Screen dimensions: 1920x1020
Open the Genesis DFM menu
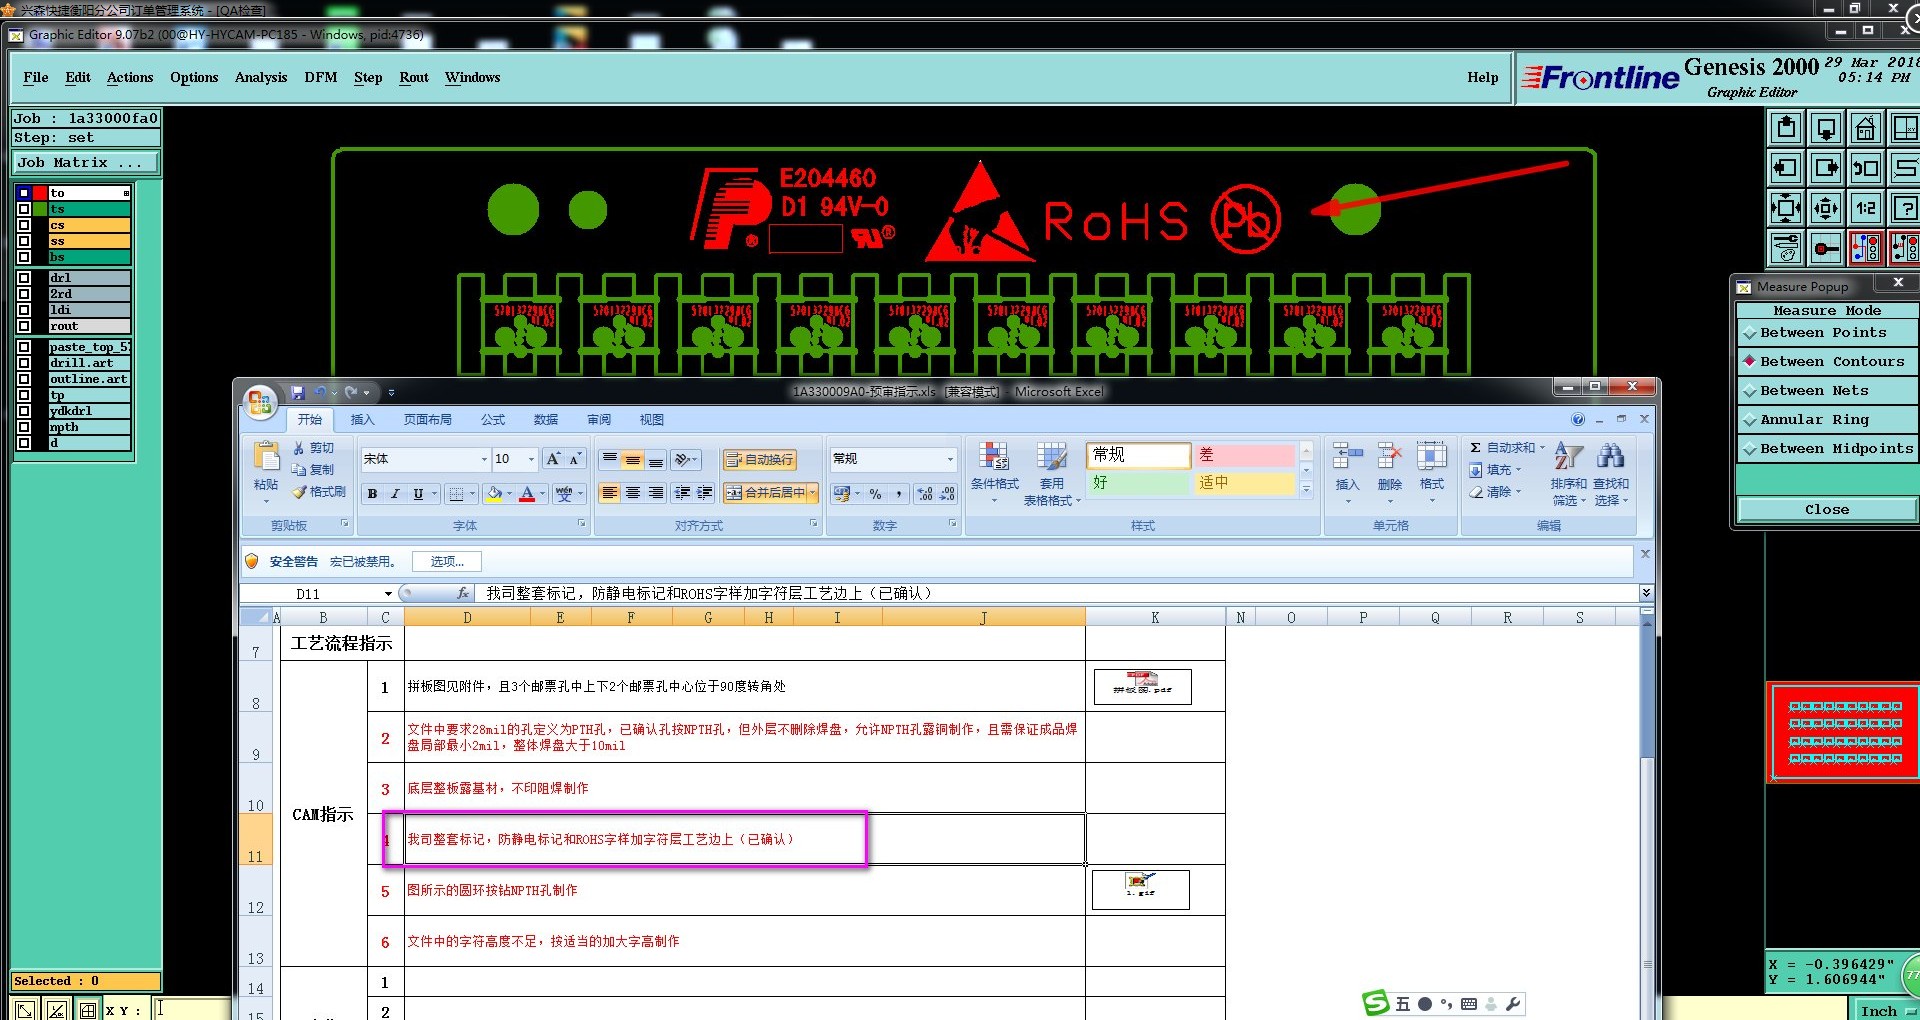pyautogui.click(x=321, y=78)
